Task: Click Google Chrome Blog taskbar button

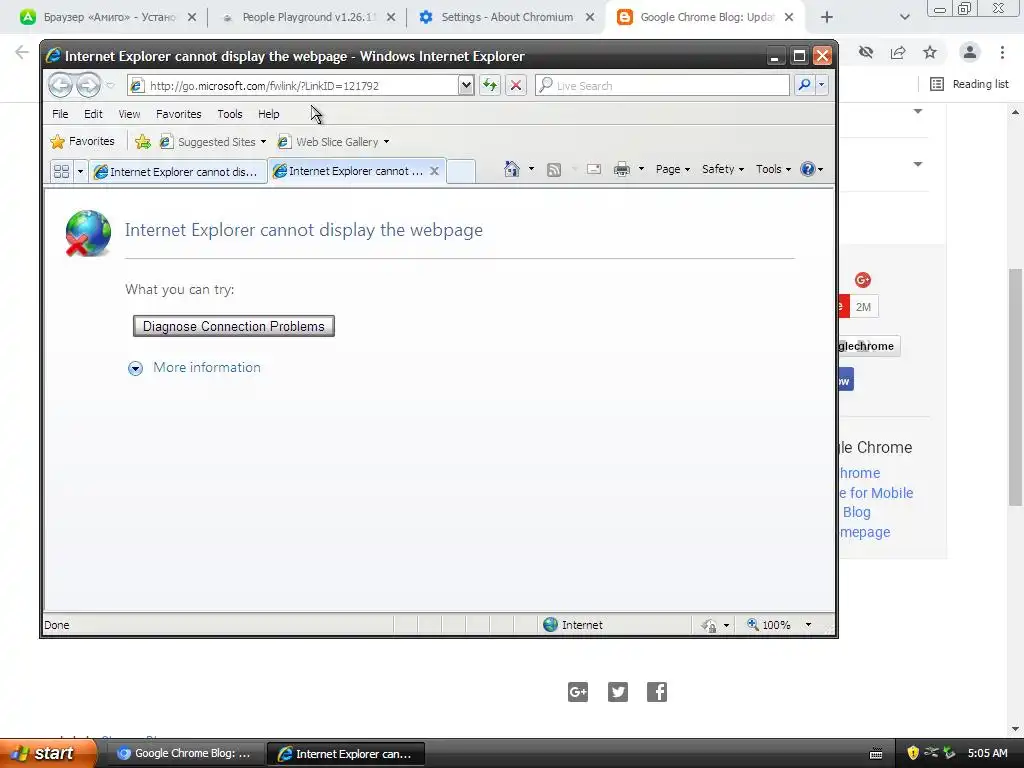Action: [185, 754]
